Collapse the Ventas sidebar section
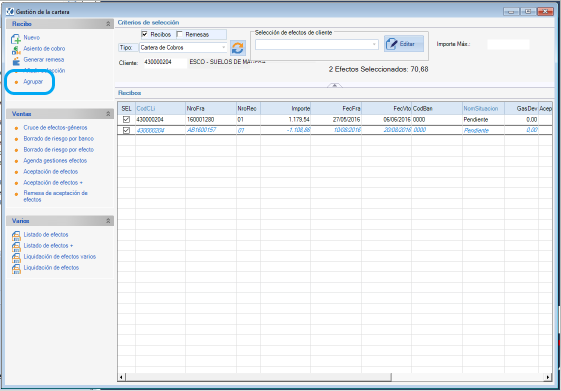 [x=108, y=114]
